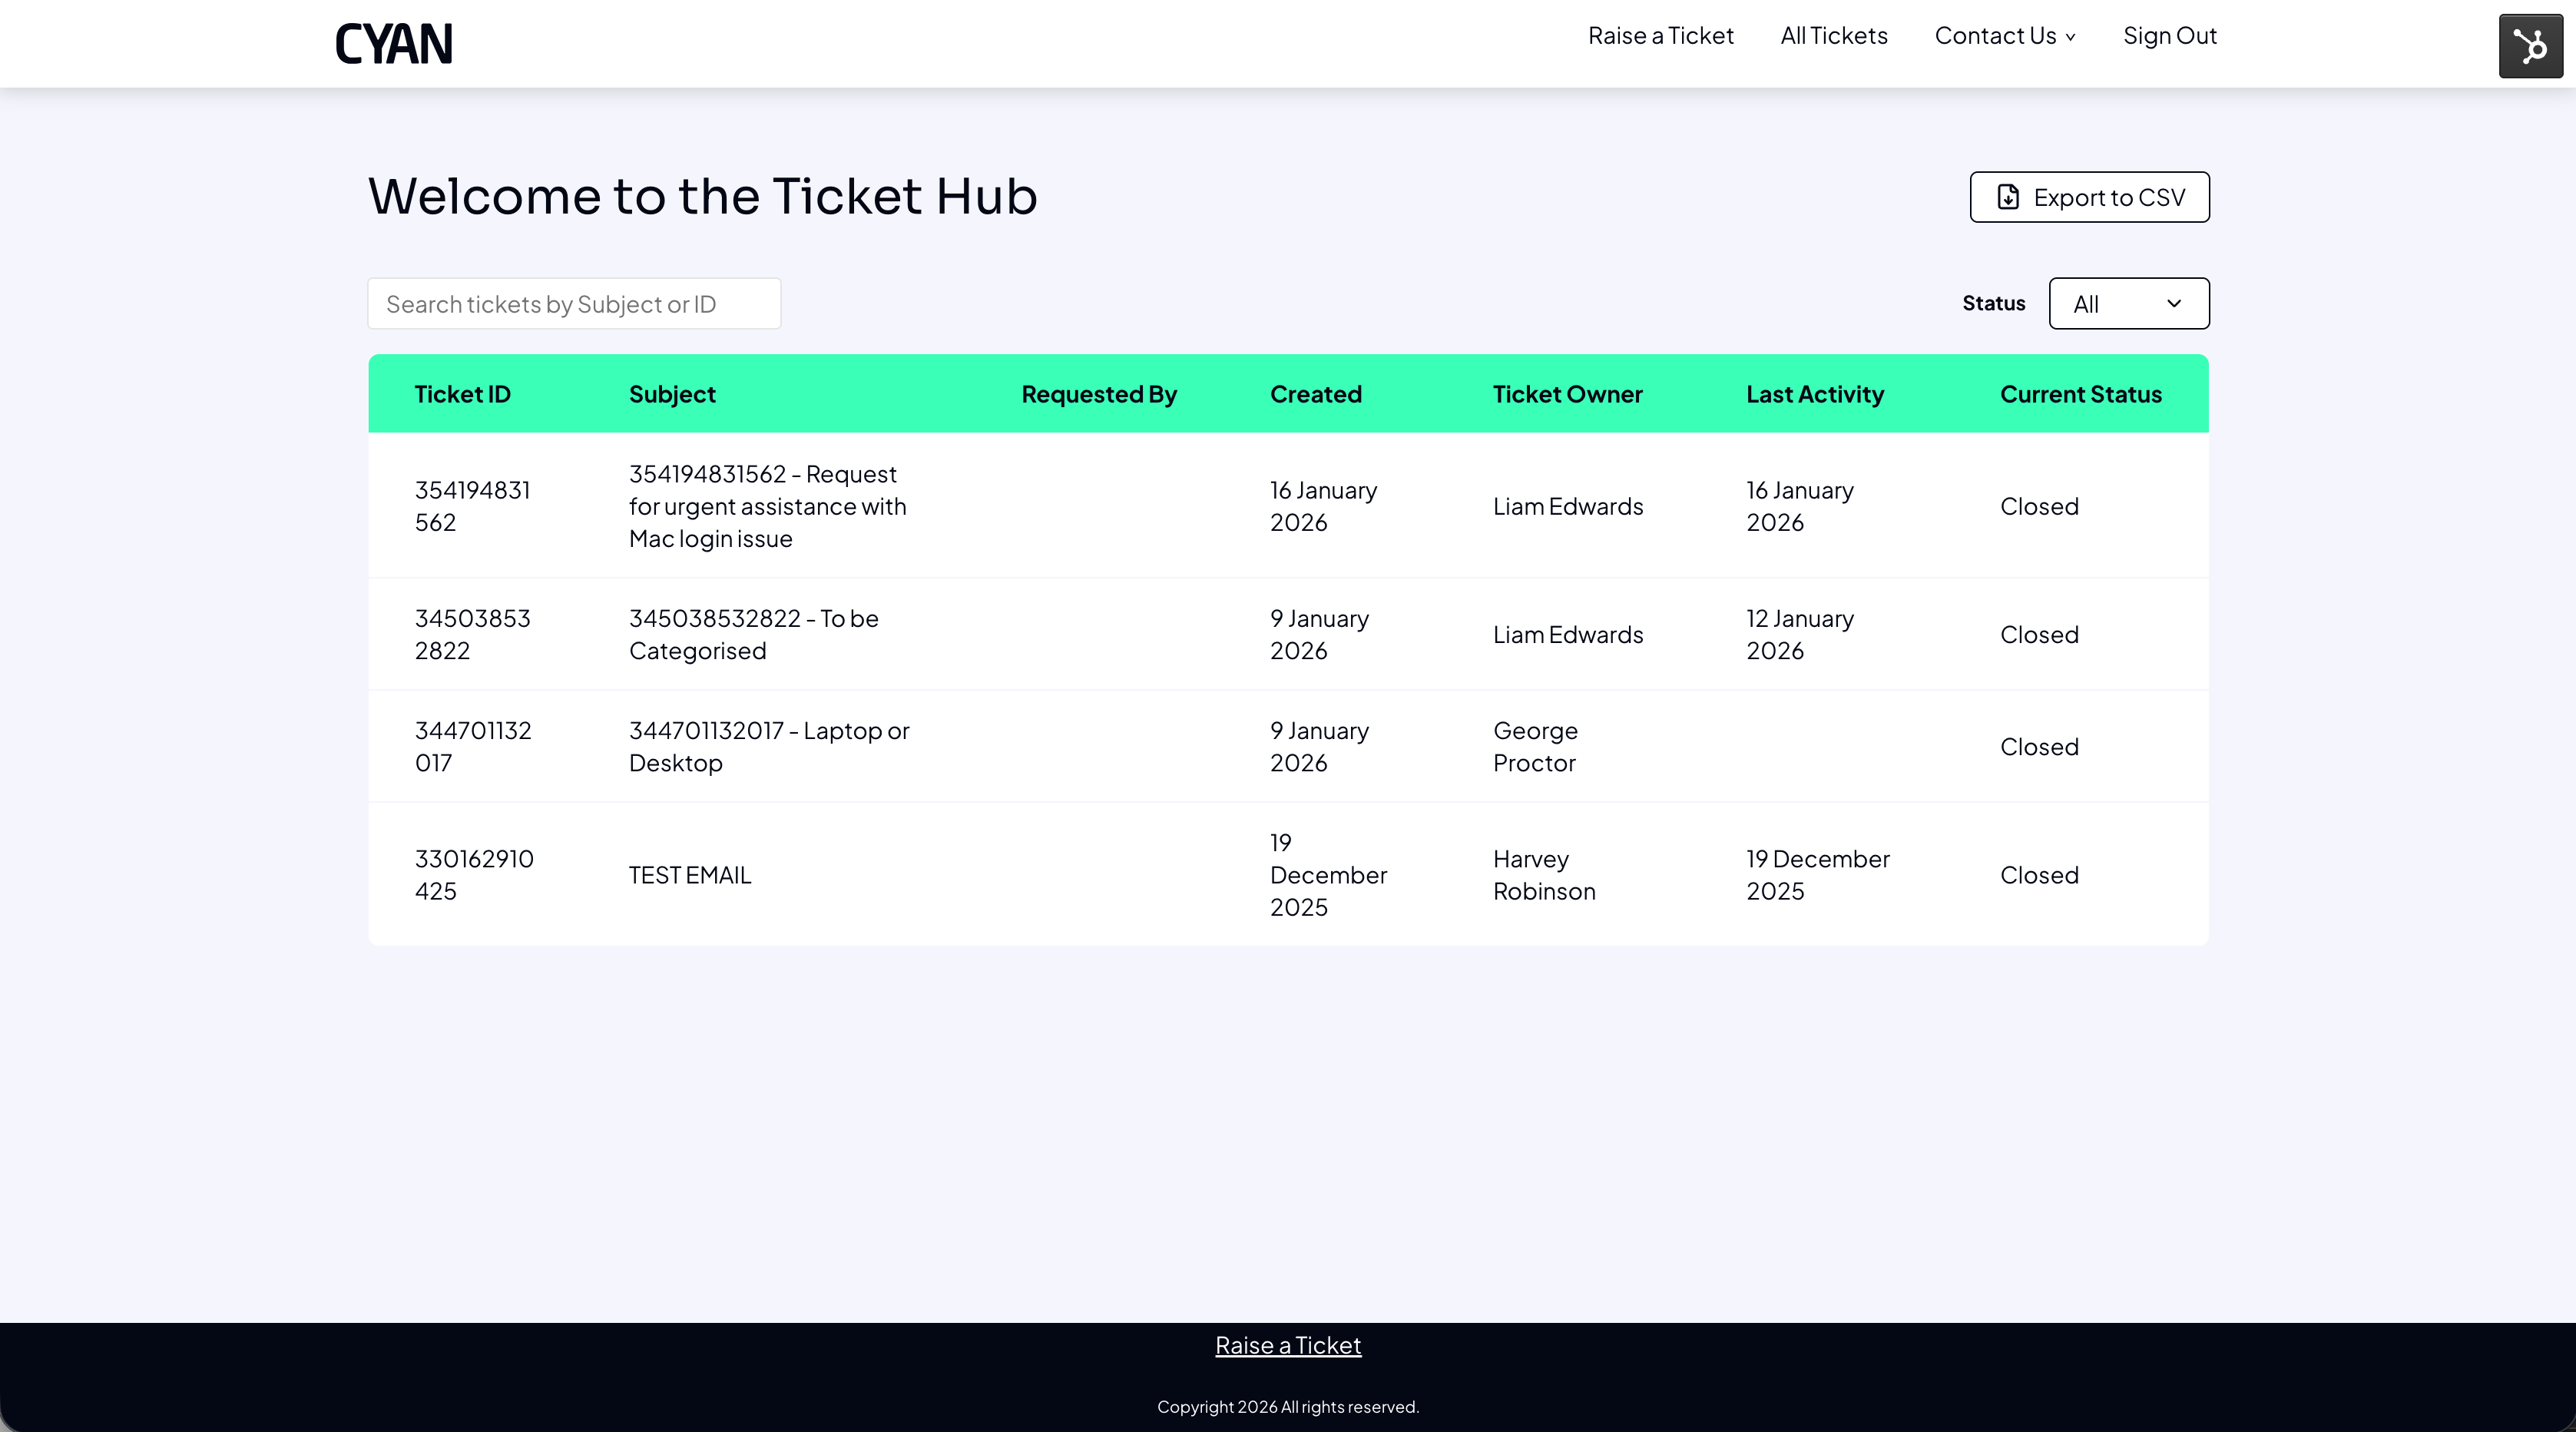Open the TEST EMAIL ticket
This screenshot has height=1432, width=2576.
point(689,874)
